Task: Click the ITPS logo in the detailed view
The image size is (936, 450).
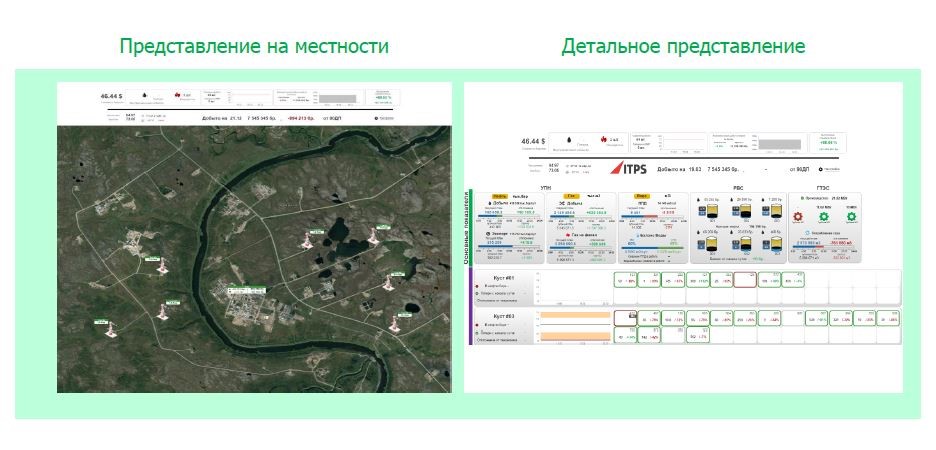Action: click(627, 168)
